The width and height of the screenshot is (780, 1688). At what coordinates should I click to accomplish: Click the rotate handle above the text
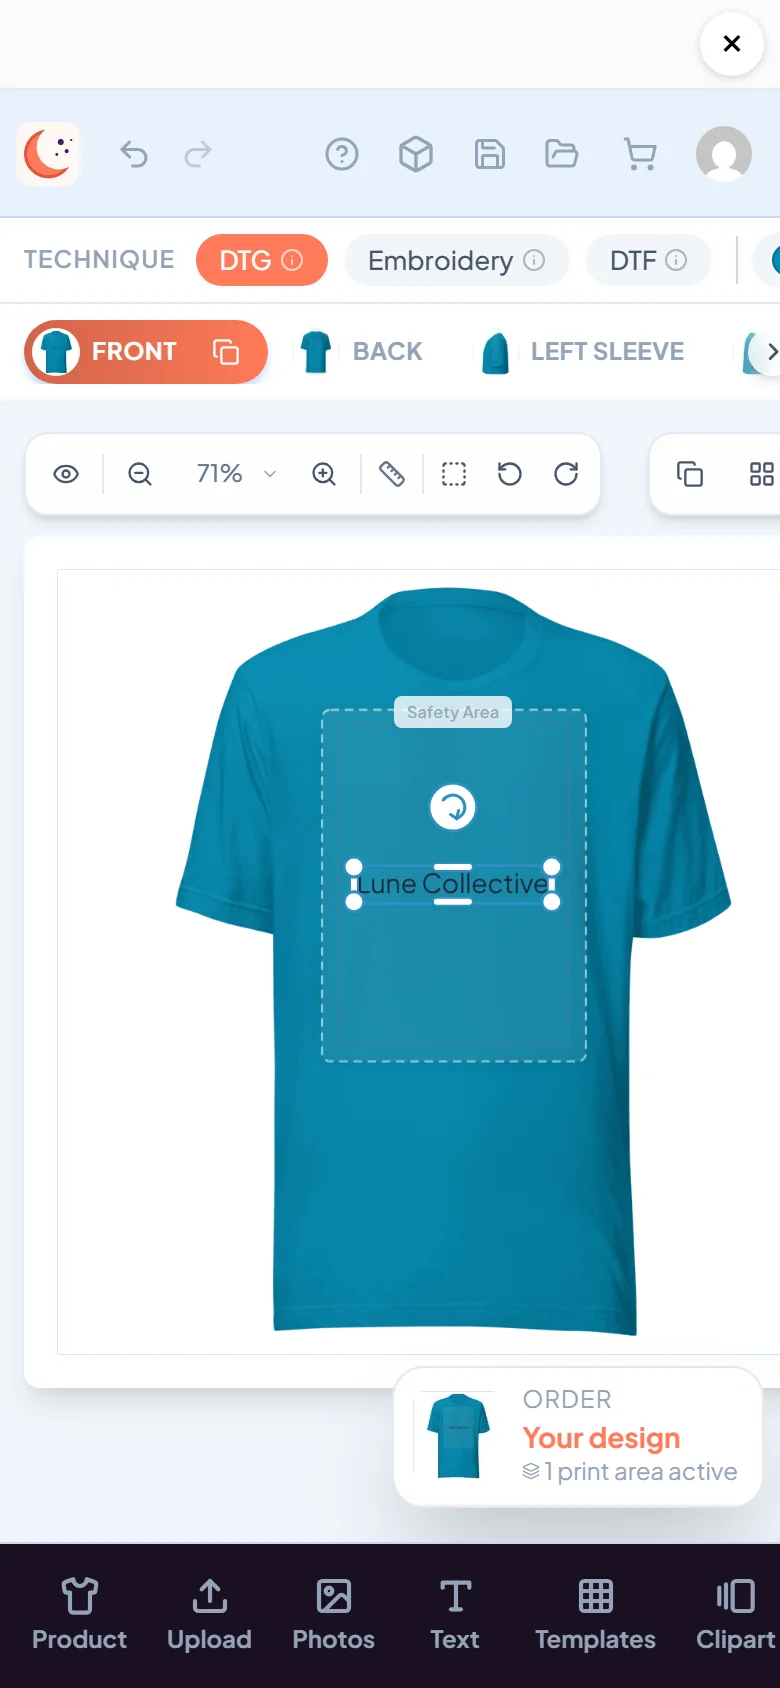tap(453, 807)
